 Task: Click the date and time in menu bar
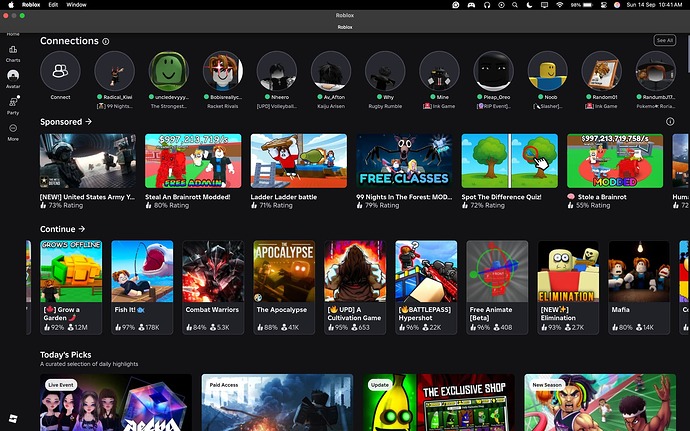click(654, 5)
